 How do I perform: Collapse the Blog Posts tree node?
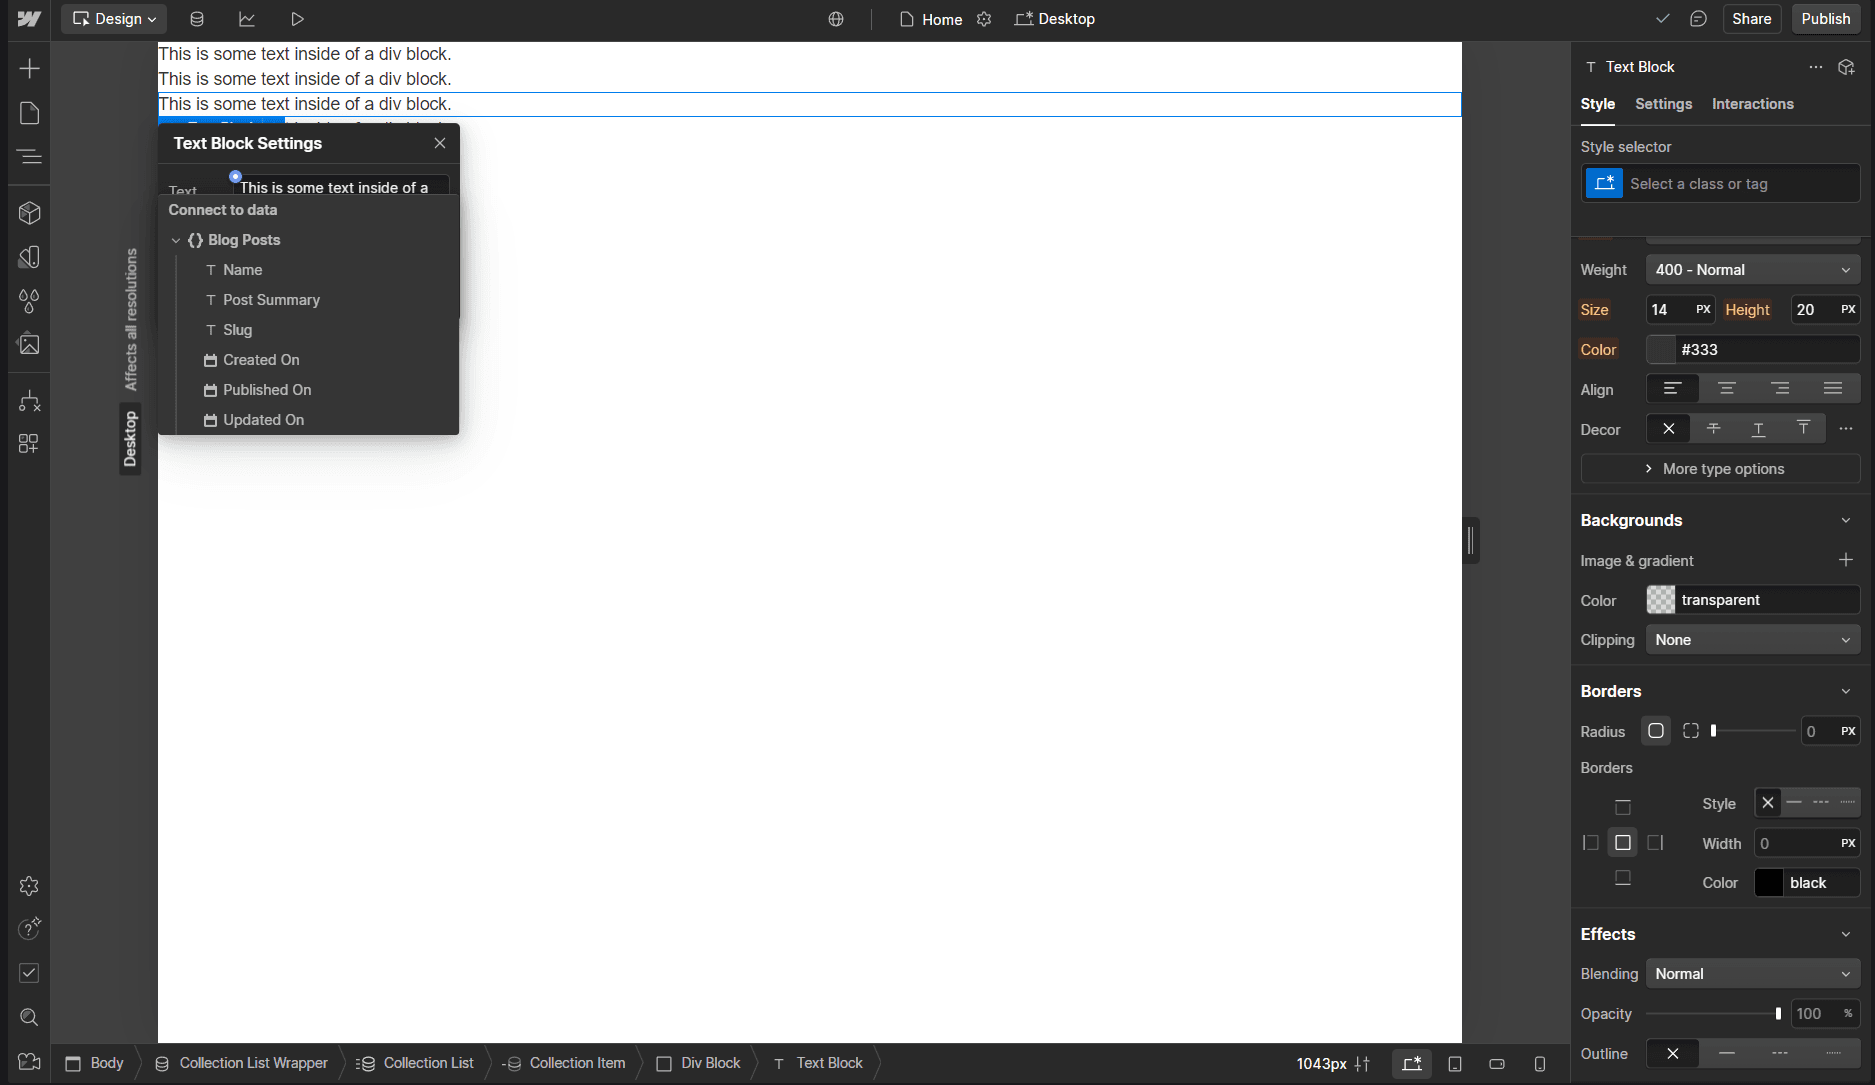176,240
